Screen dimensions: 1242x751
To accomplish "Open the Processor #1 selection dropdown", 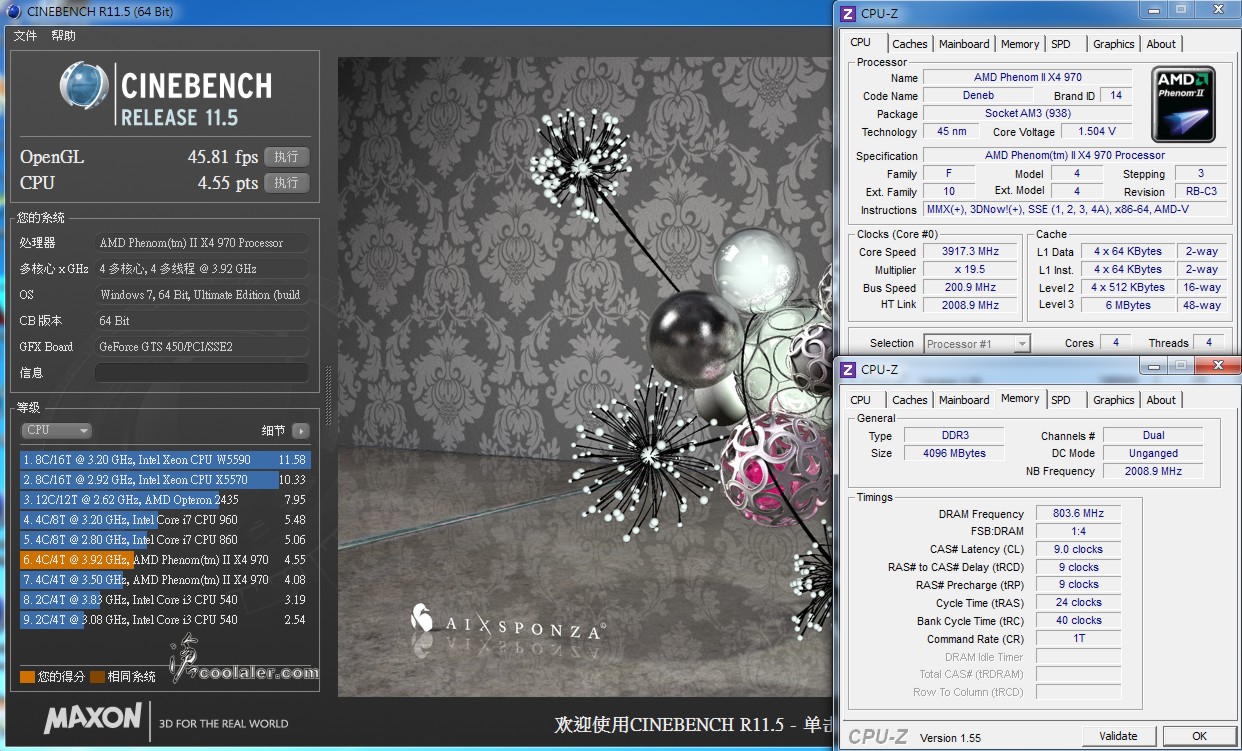I will tap(976, 343).
